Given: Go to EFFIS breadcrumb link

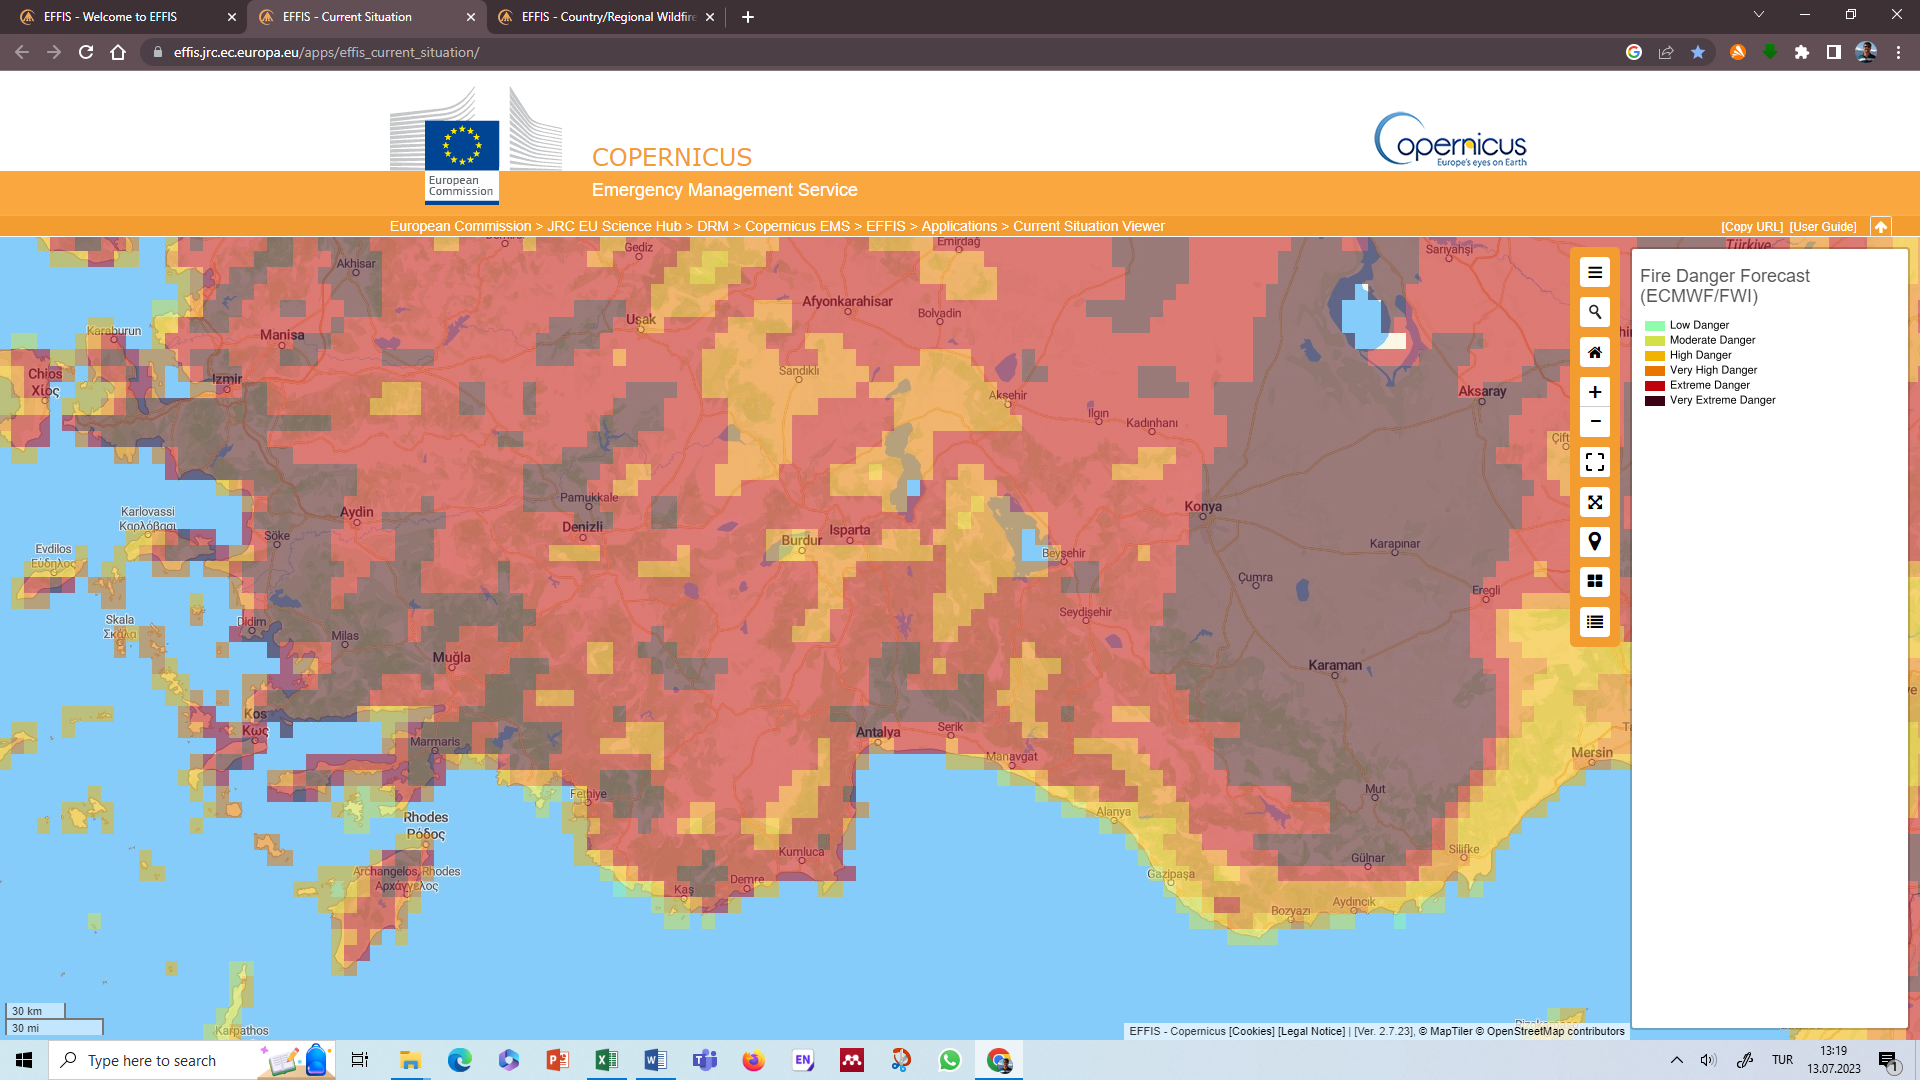Looking at the screenshot, I should 885,226.
